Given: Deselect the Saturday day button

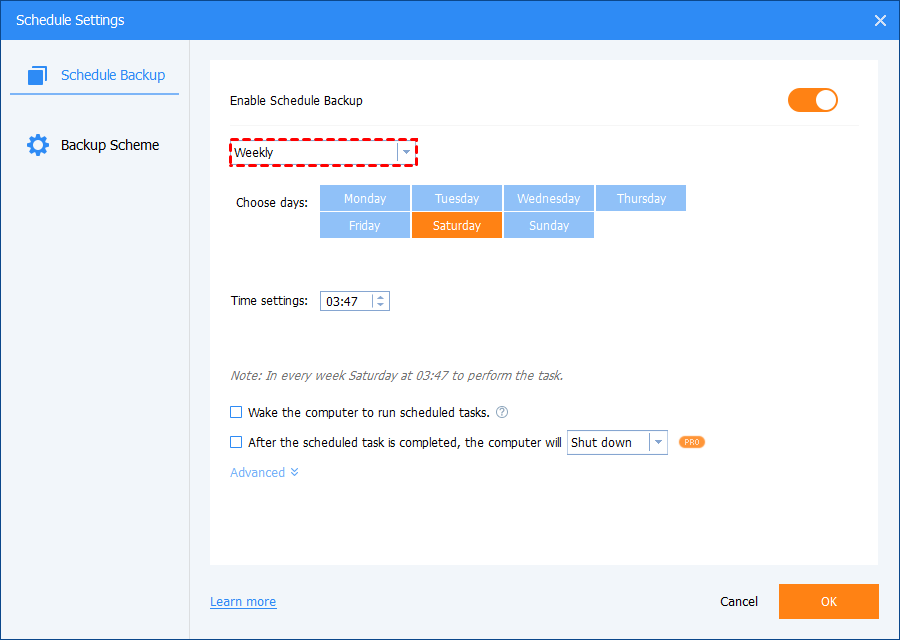Looking at the screenshot, I should click(x=457, y=225).
